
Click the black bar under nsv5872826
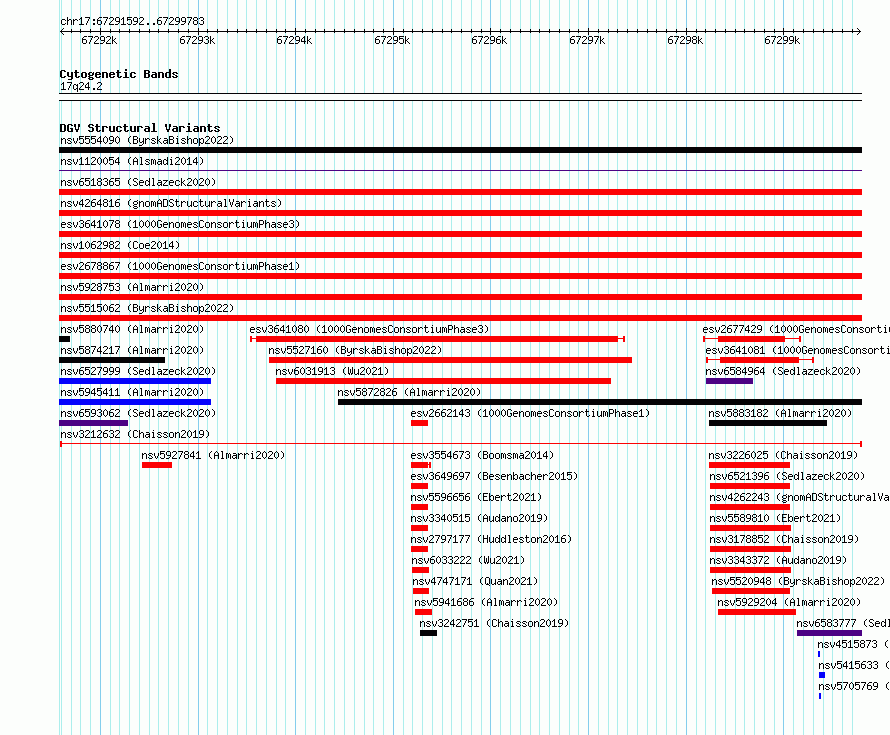[x=600, y=402]
